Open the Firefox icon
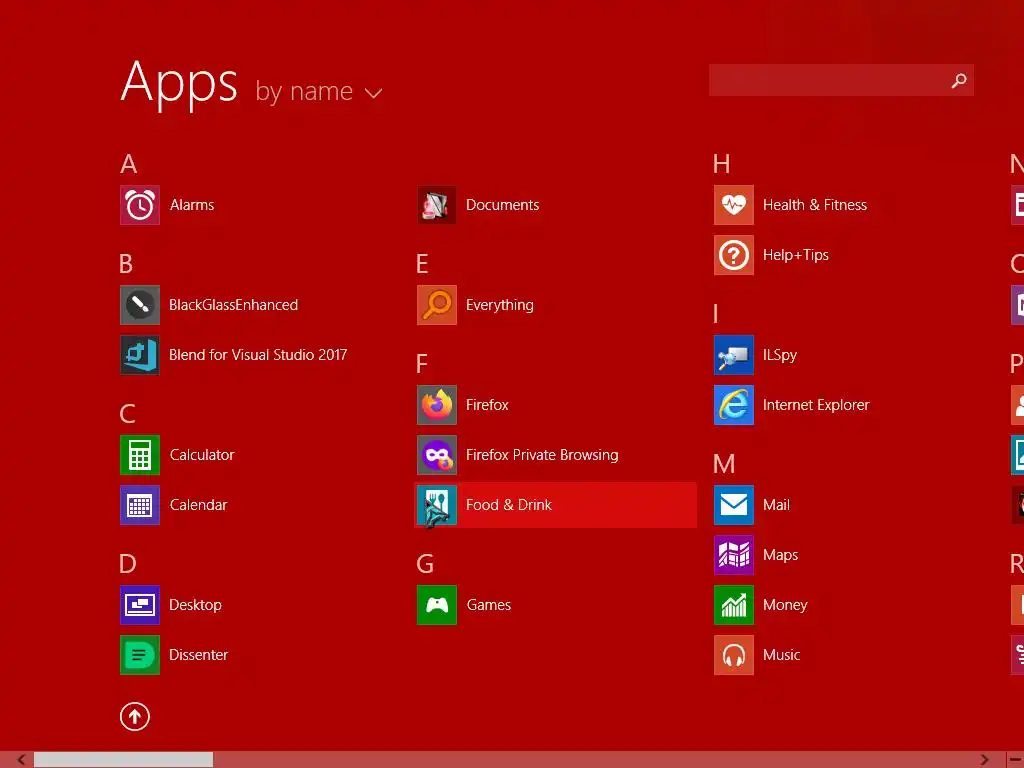 tap(437, 405)
